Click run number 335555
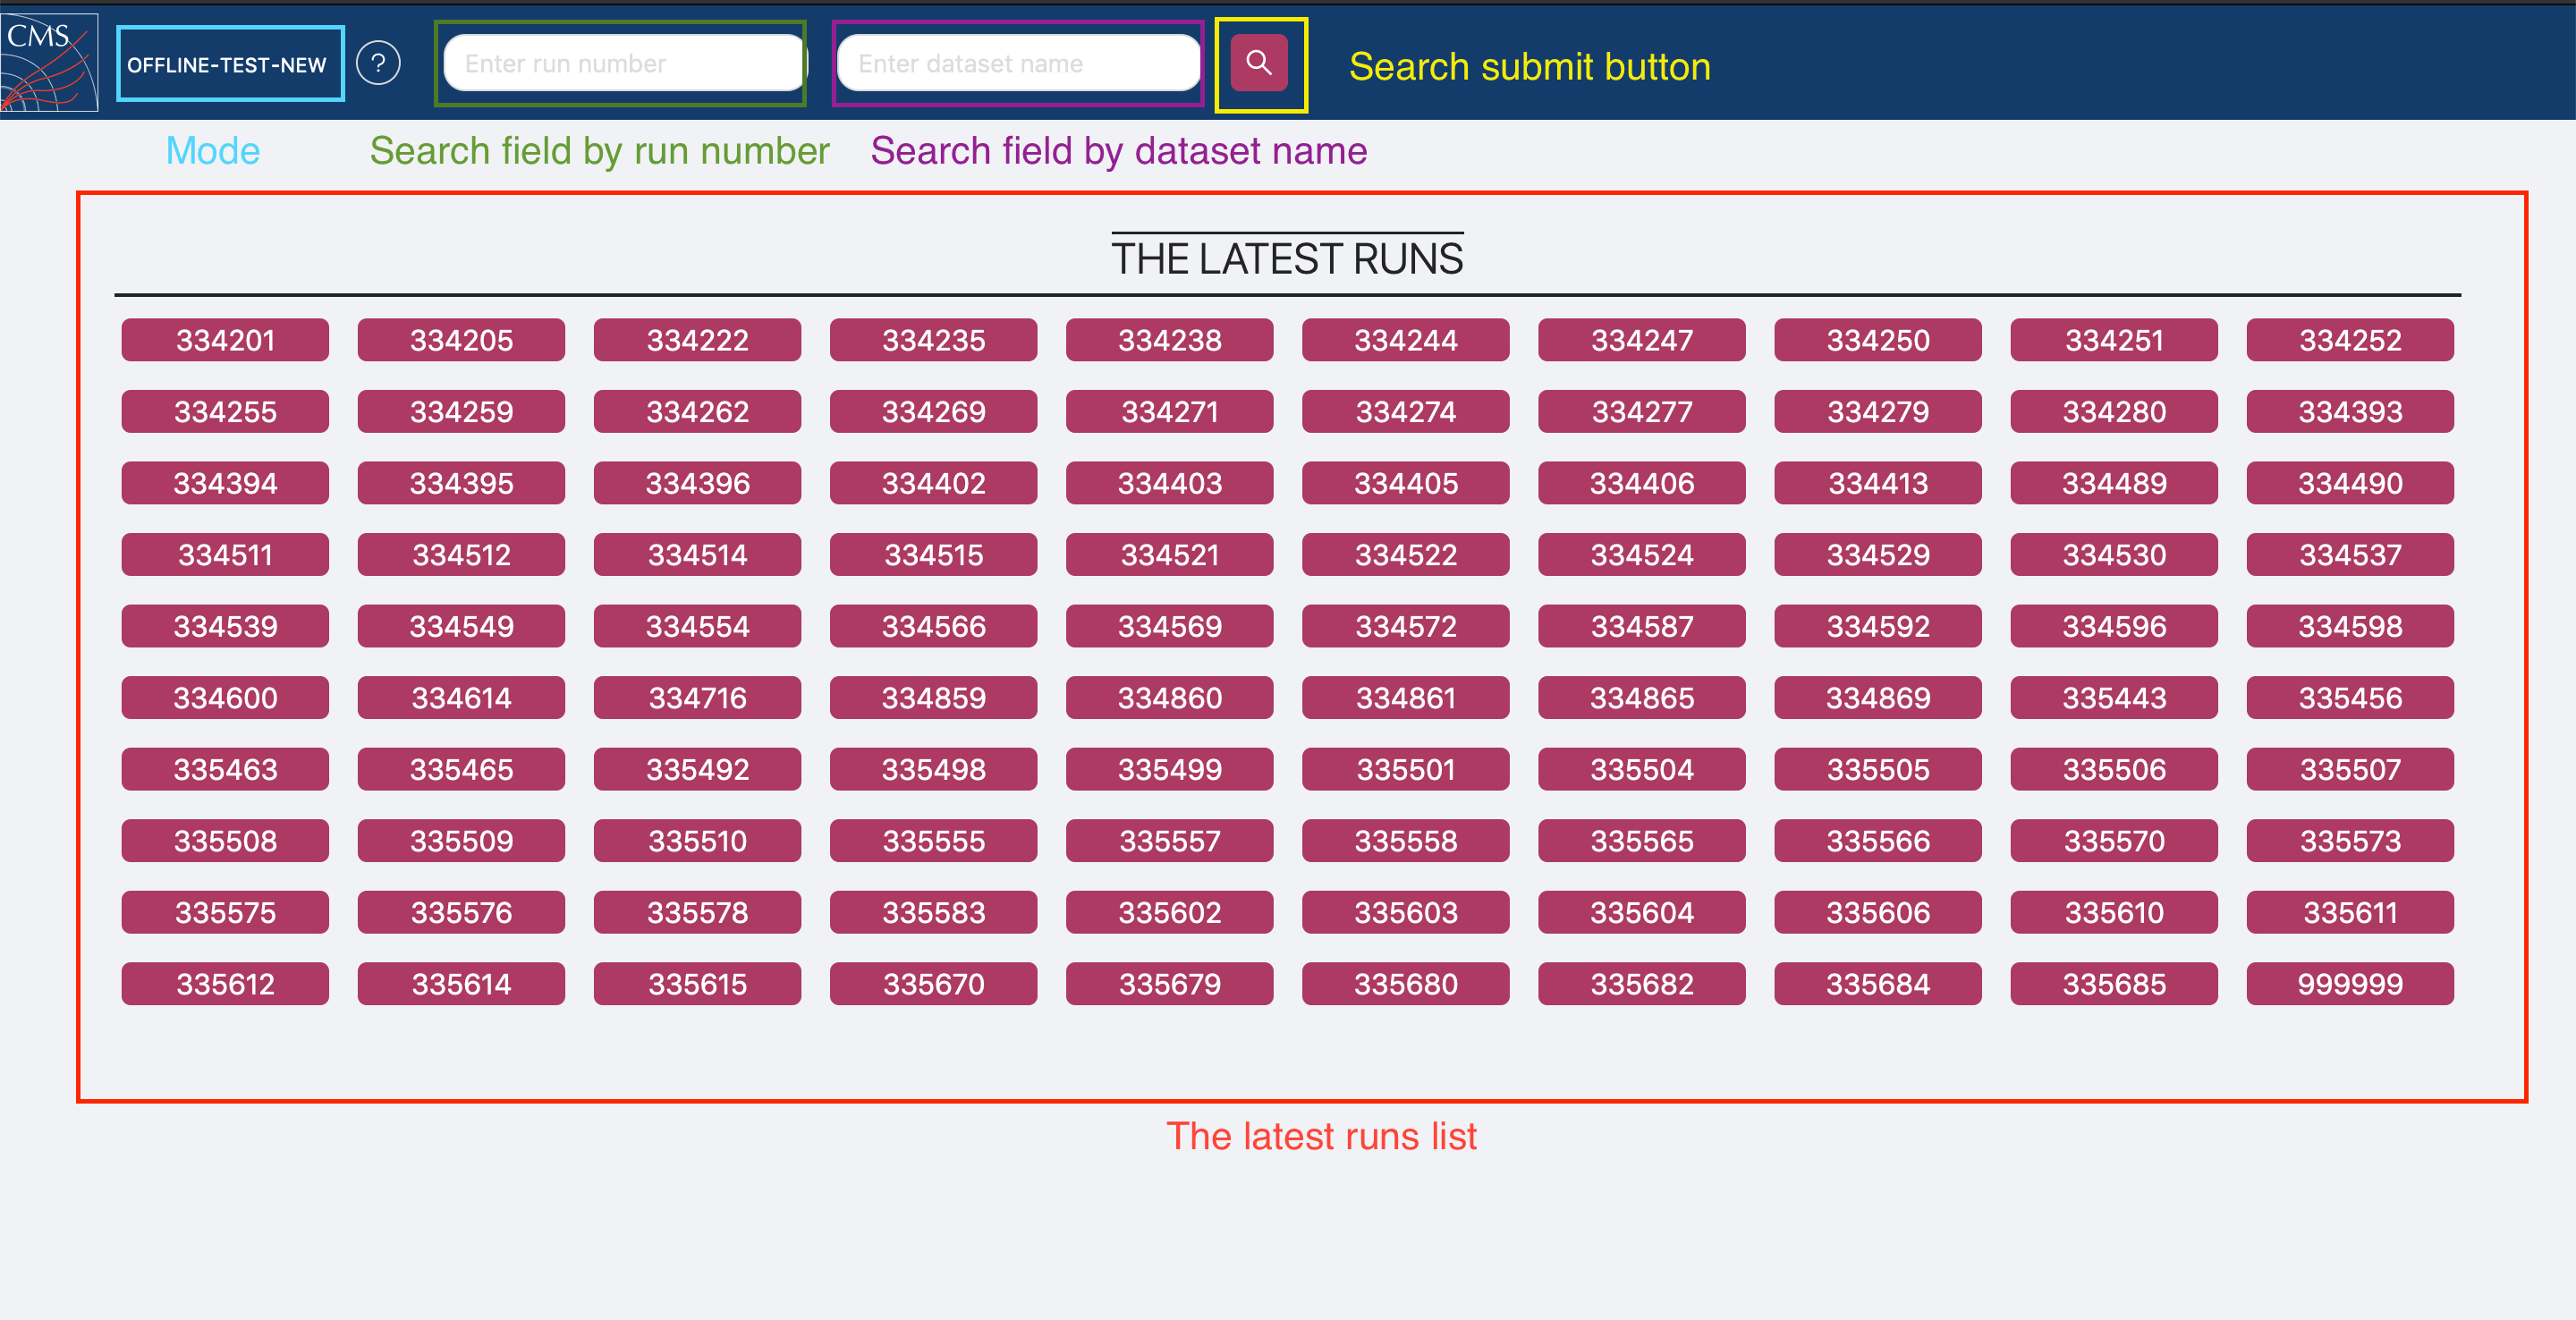 click(x=933, y=841)
